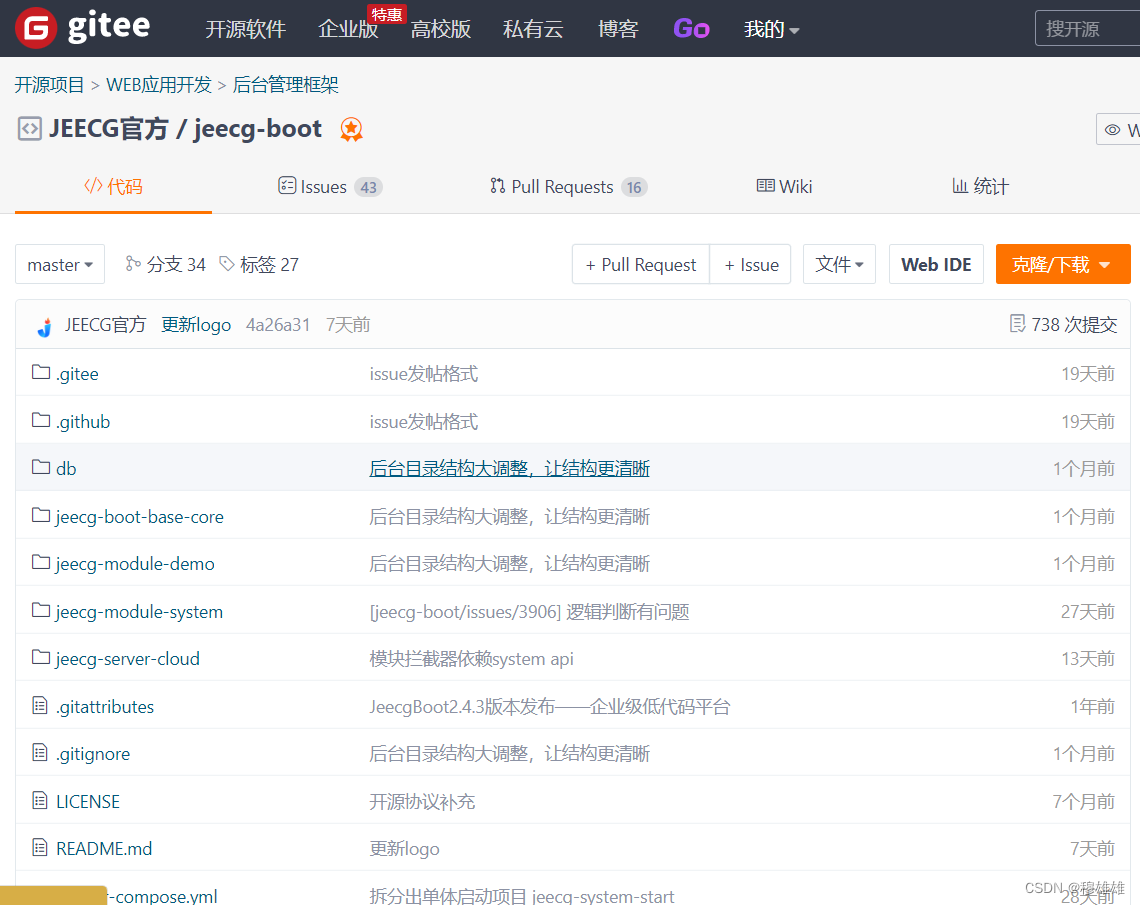Image resolution: width=1140 pixels, height=905 pixels.
Task: Open the master branch dropdown
Action: [60, 265]
